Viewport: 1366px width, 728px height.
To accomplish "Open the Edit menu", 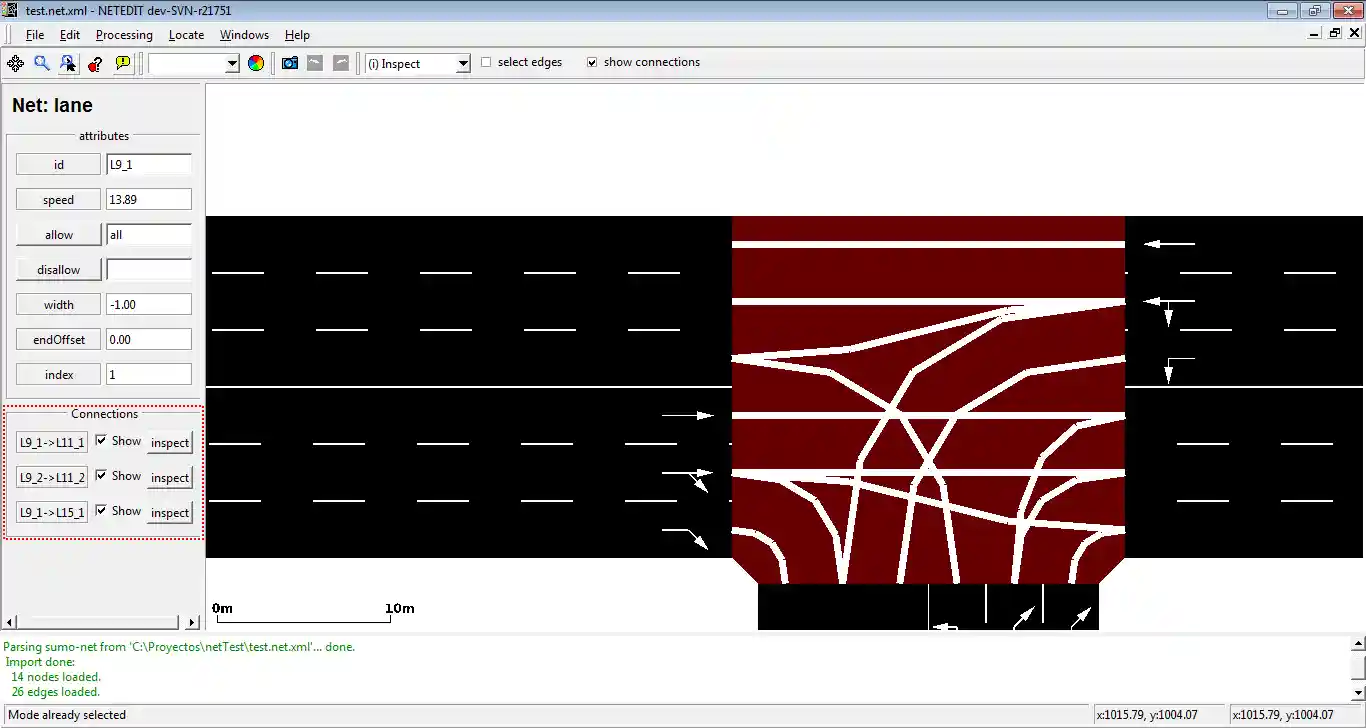I will point(69,35).
